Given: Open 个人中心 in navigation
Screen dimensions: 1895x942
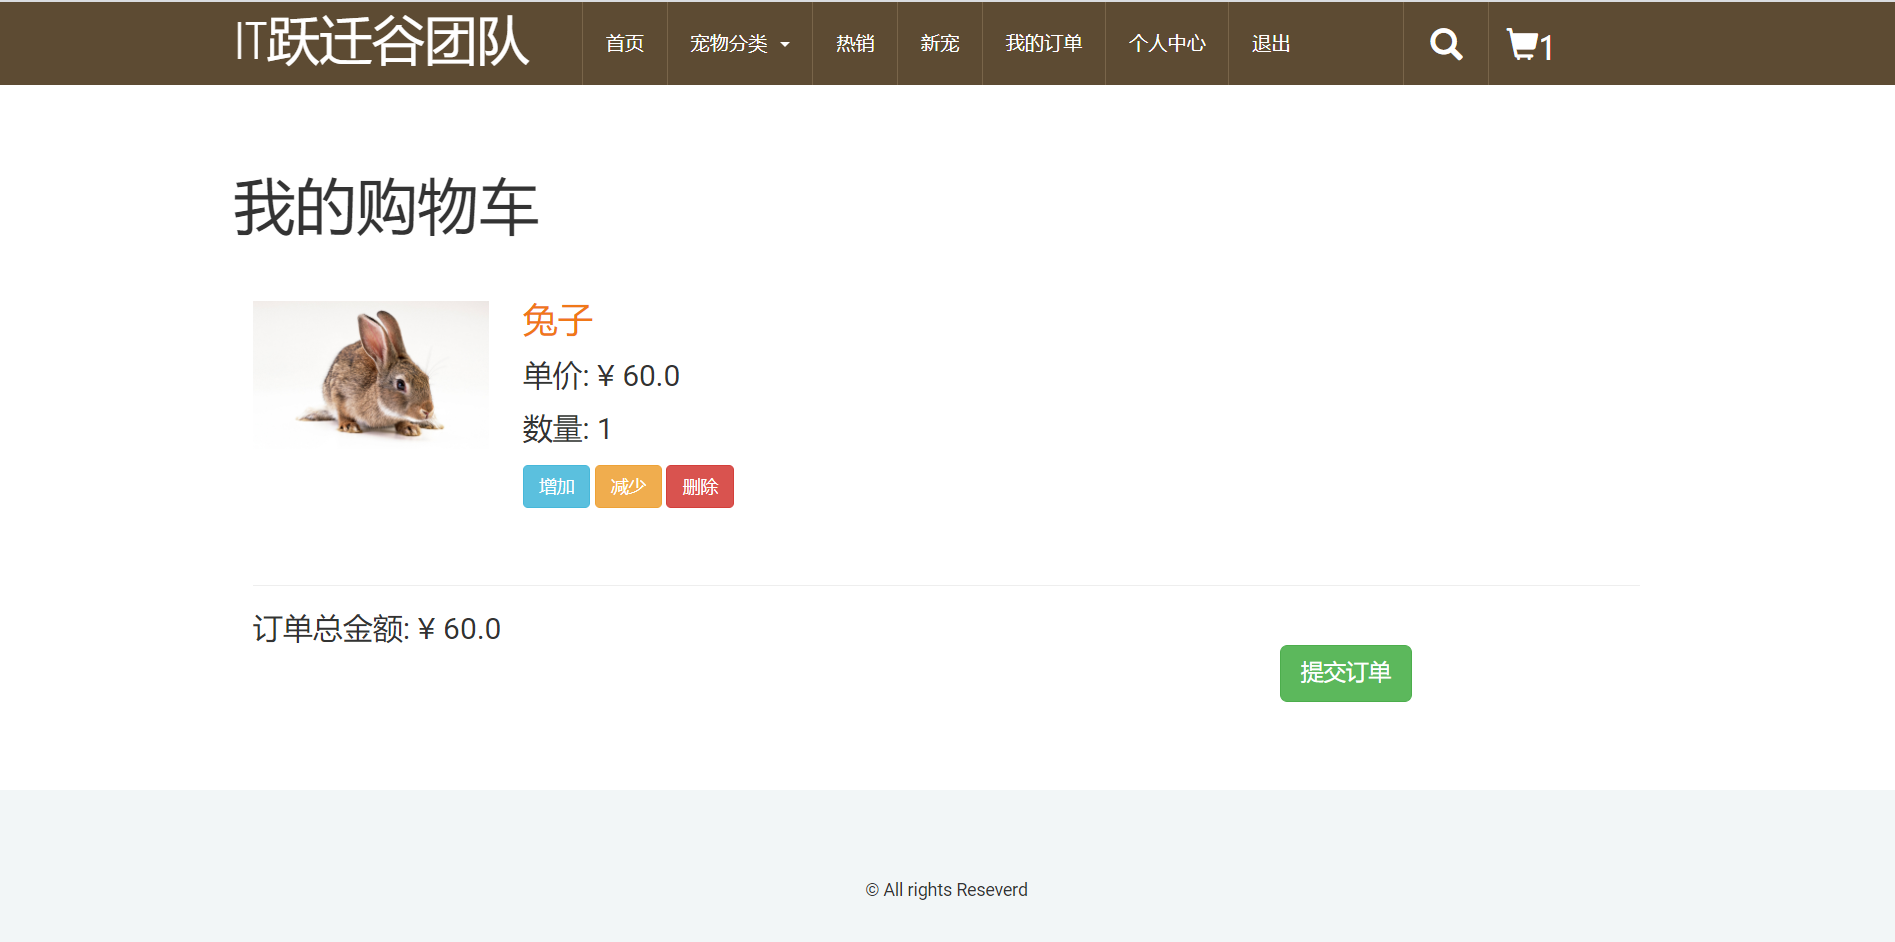Looking at the screenshot, I should (x=1167, y=43).
